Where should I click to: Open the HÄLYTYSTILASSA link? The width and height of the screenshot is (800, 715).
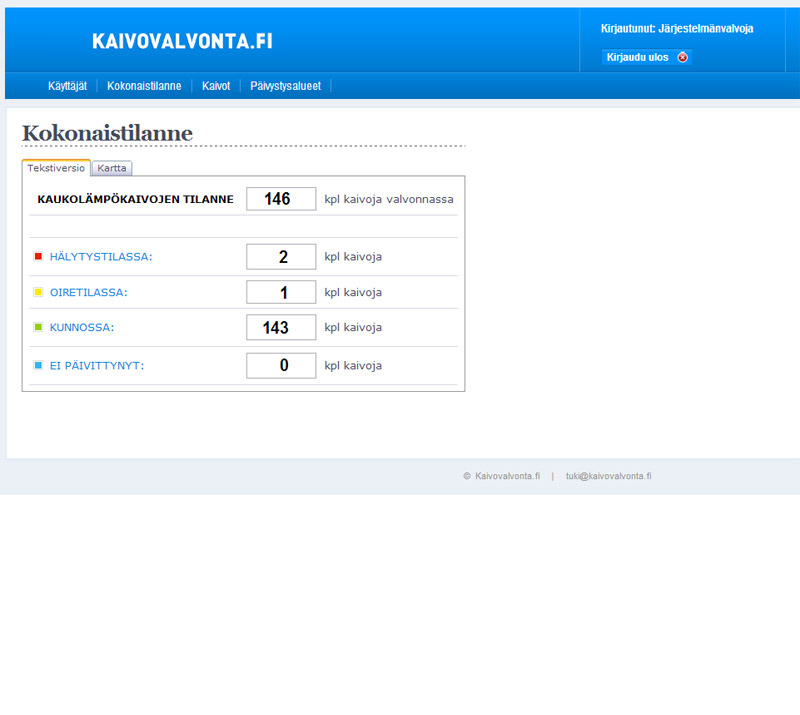(x=101, y=257)
